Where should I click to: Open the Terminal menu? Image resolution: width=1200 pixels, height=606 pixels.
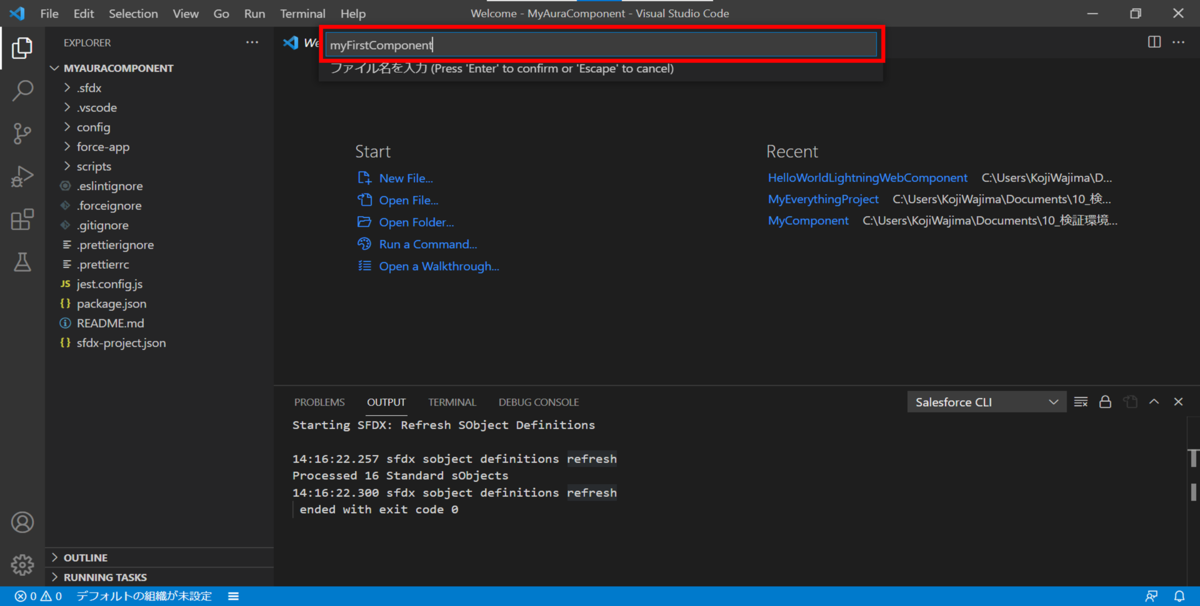point(303,14)
